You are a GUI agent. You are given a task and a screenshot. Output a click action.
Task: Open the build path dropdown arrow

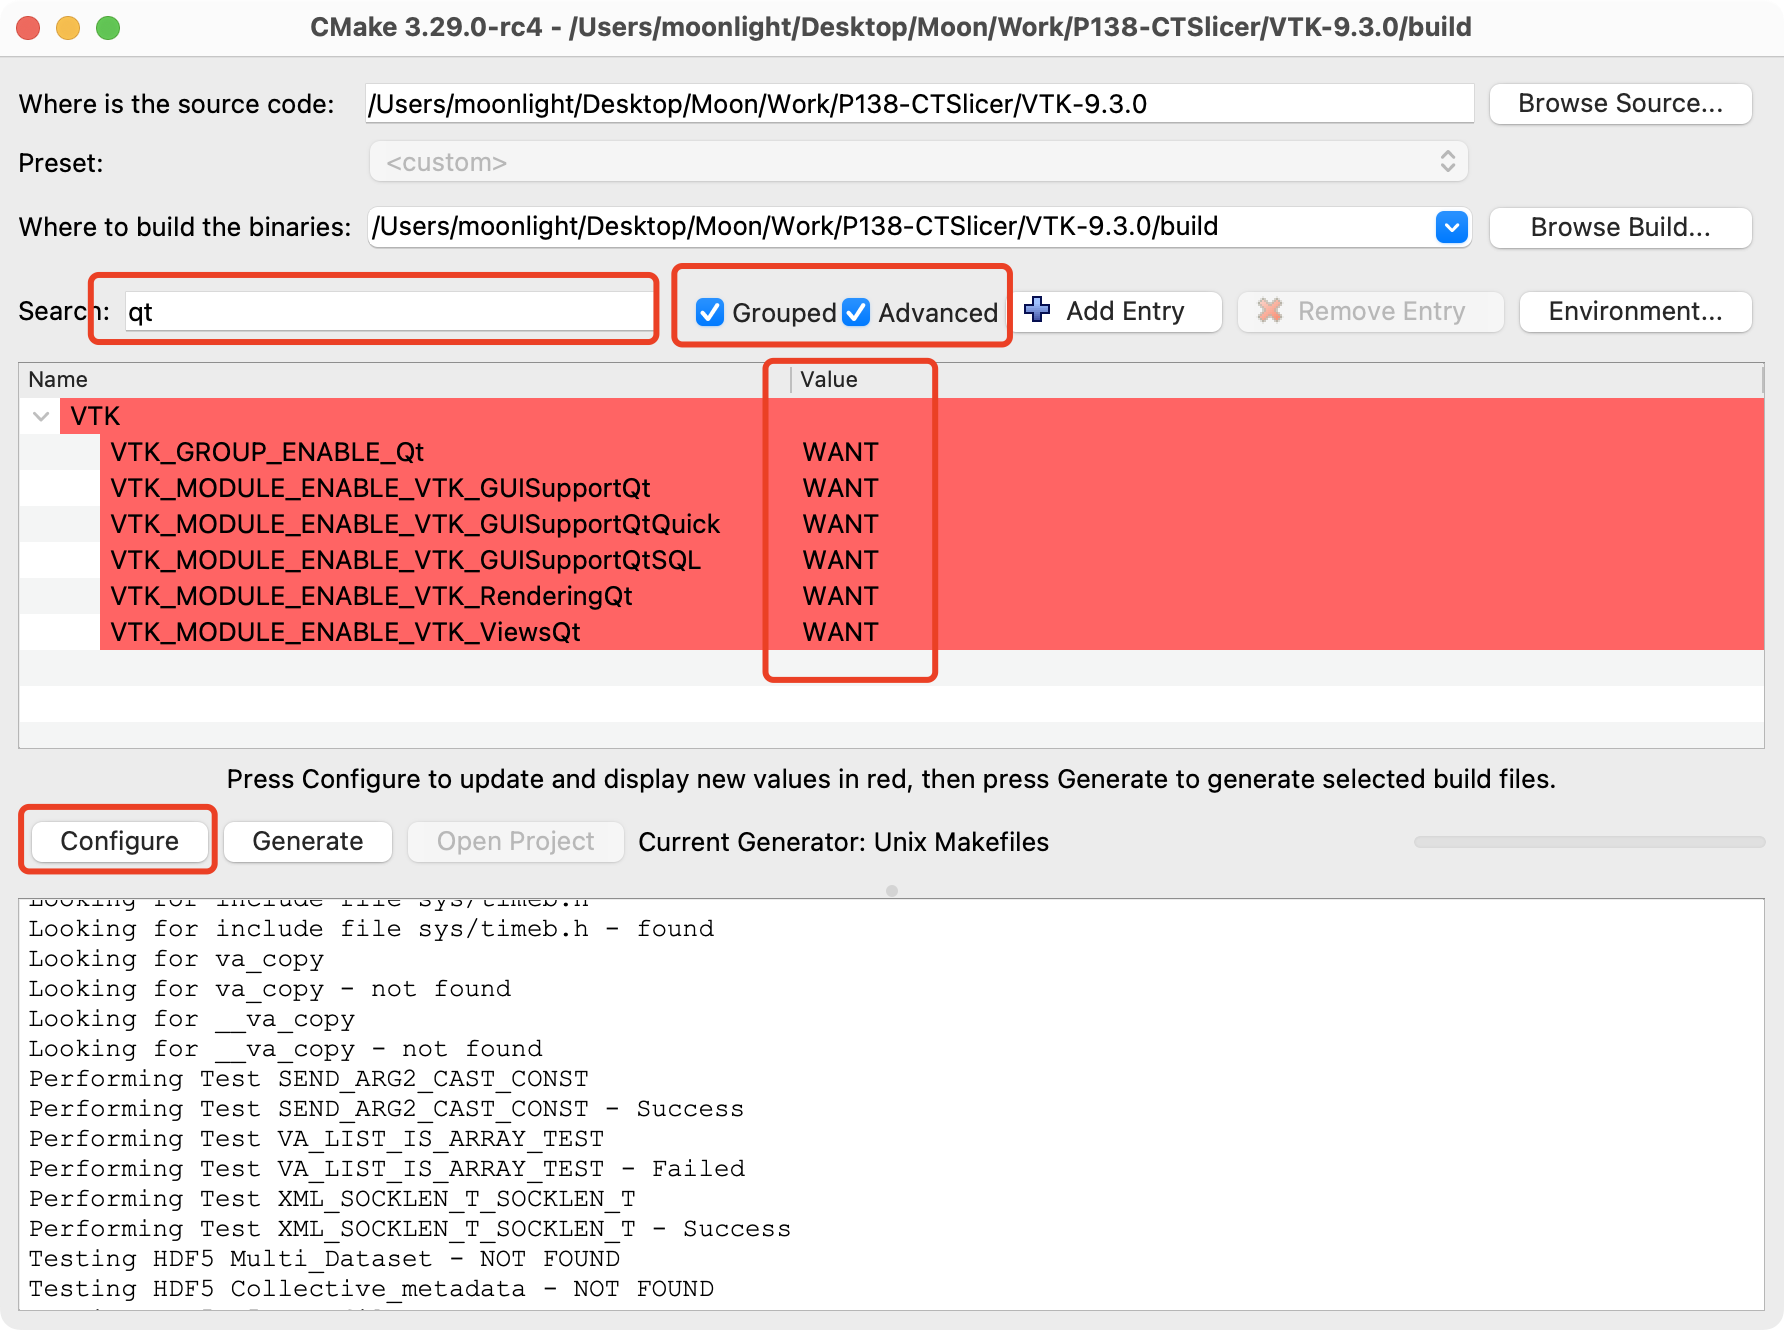tap(1451, 227)
